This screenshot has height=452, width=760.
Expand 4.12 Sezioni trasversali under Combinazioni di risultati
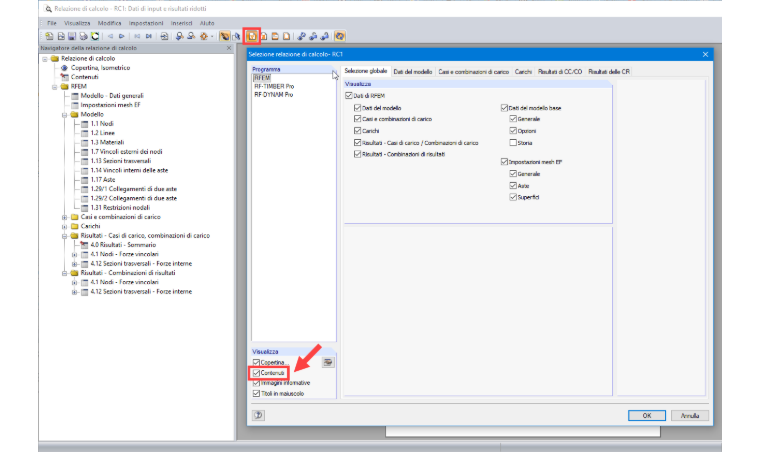click(x=74, y=292)
